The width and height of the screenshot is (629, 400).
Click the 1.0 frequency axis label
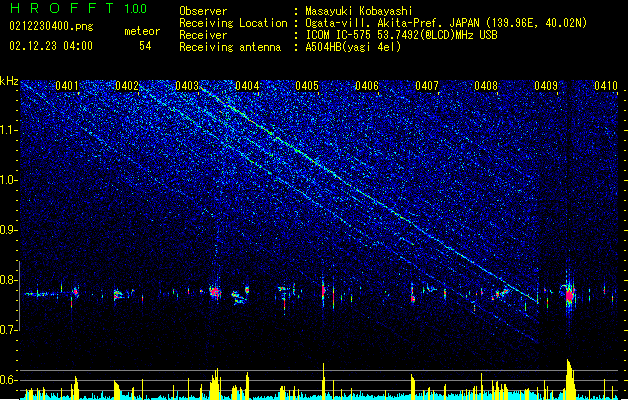(x=8, y=180)
